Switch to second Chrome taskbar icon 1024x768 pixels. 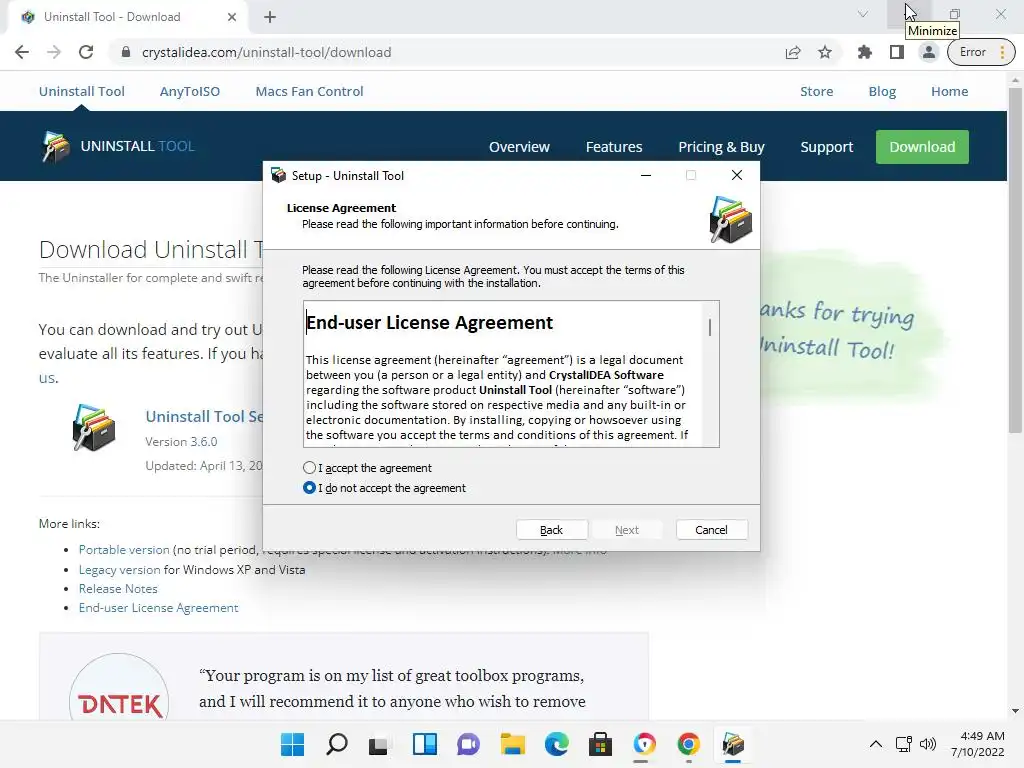688,744
